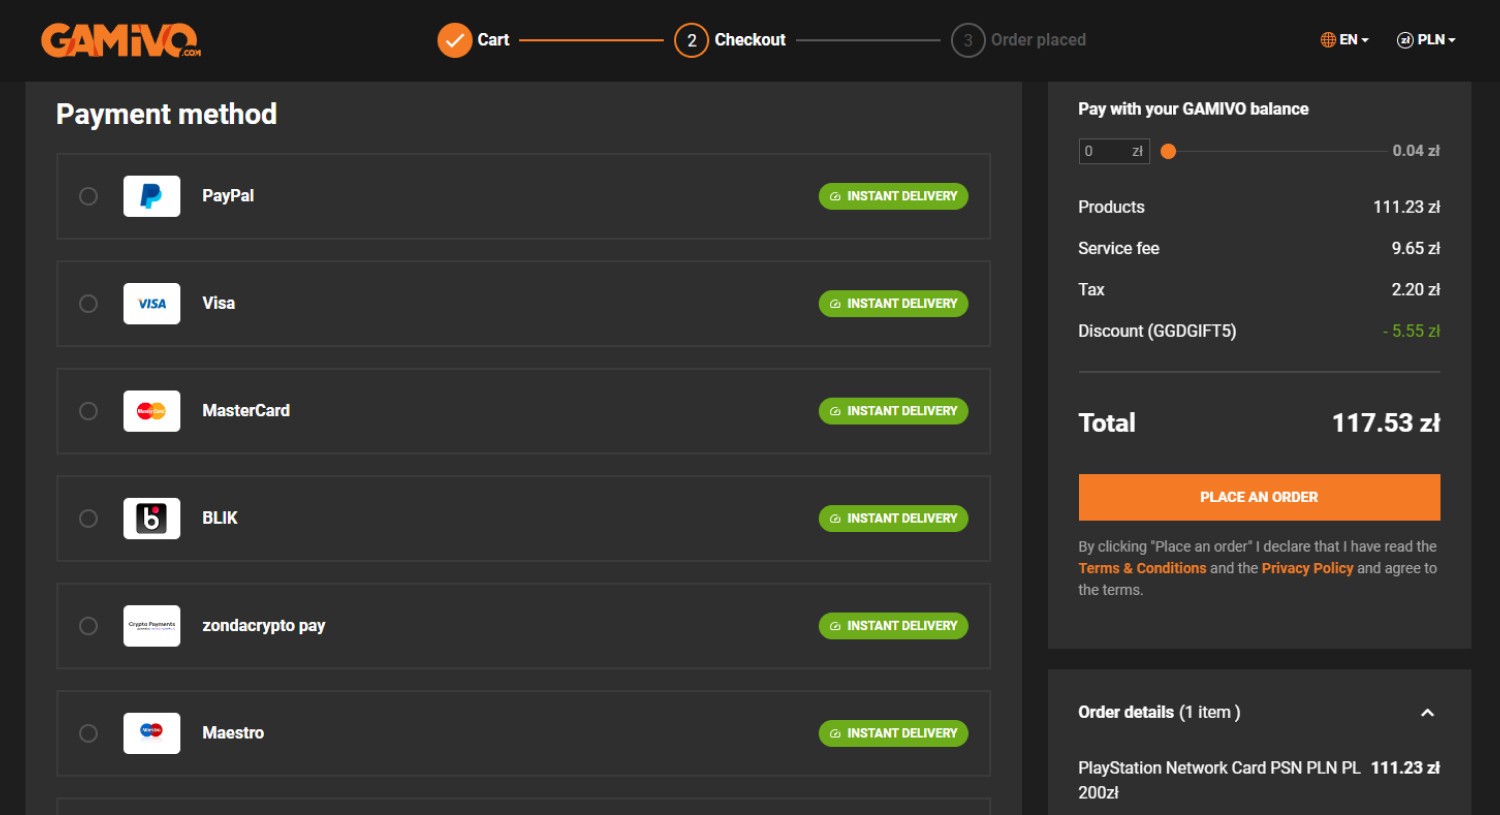This screenshot has height=815, width=1500.
Task: Select the zondacrypto pay radio button
Action: tap(88, 626)
